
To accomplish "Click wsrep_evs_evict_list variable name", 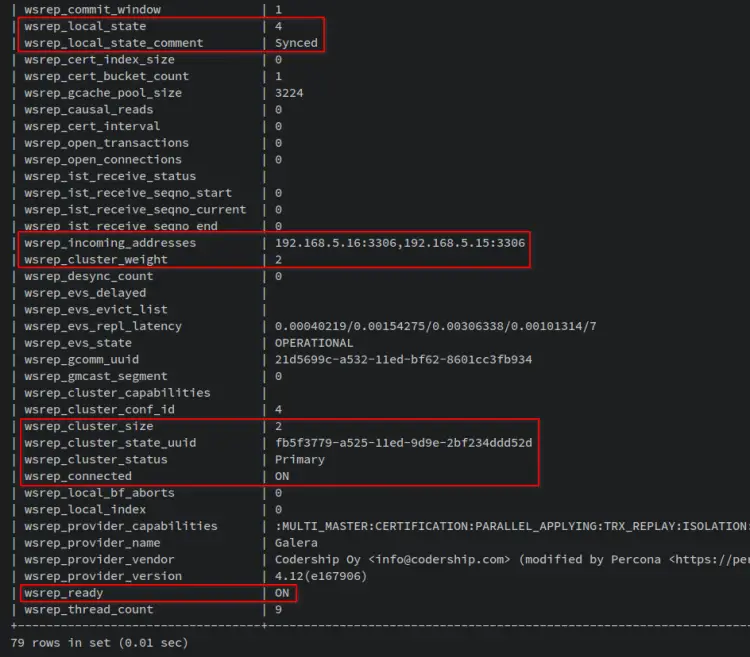I will 96,310.
